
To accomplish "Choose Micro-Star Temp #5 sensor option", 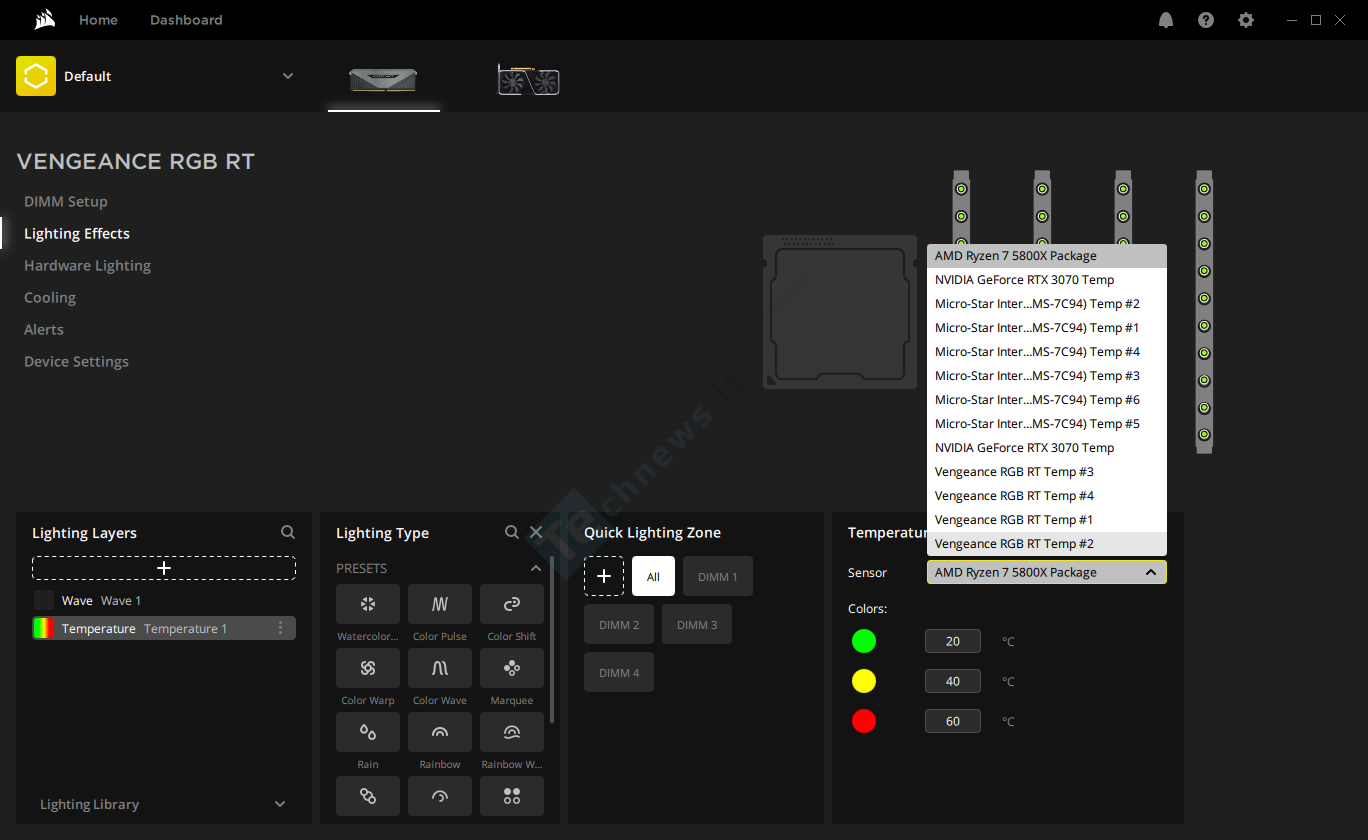I will [1047, 424].
